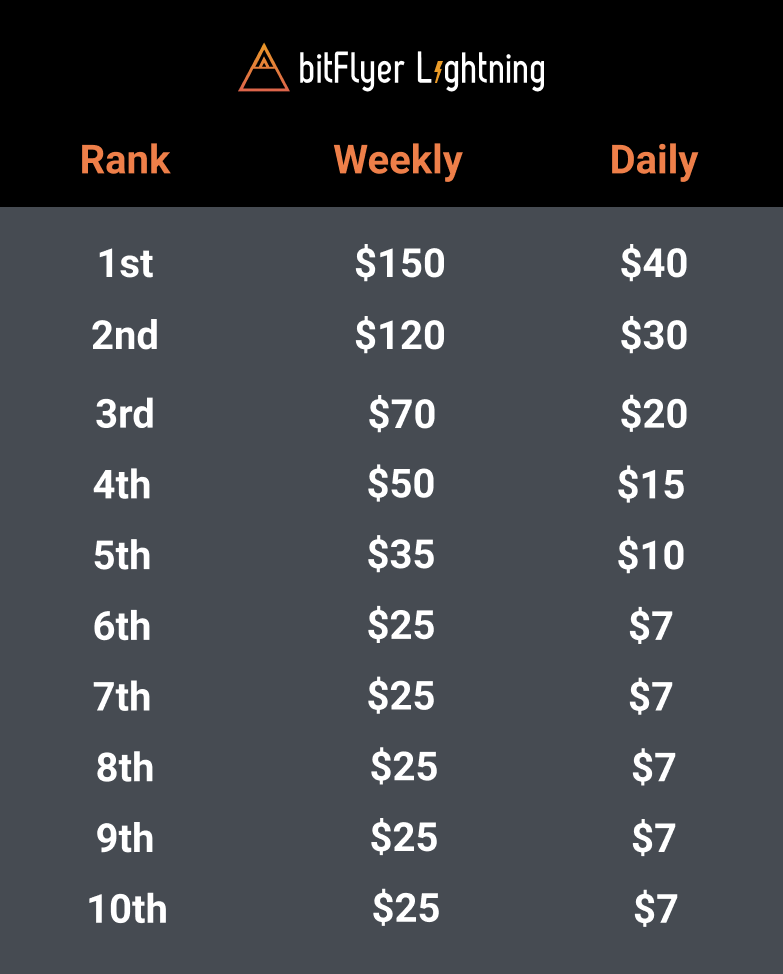783x974 pixels.
Task: Click the $15 daily prize
Action: click(651, 484)
